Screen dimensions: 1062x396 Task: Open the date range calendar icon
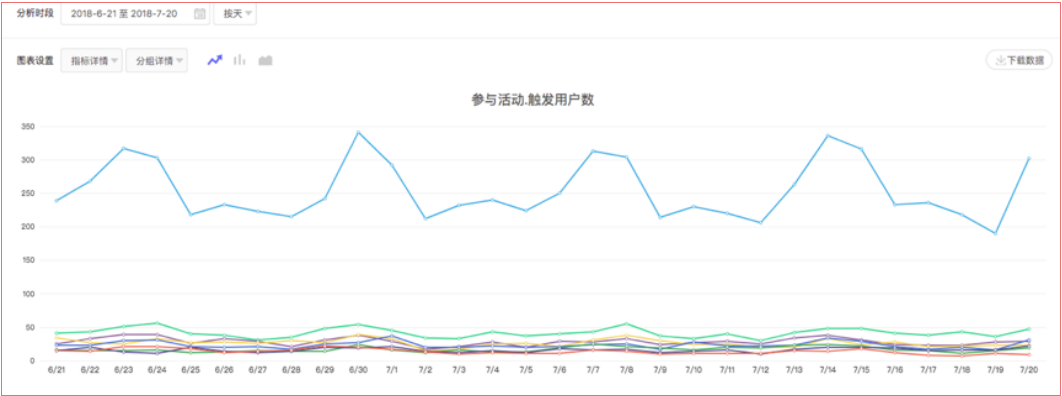tap(200, 14)
